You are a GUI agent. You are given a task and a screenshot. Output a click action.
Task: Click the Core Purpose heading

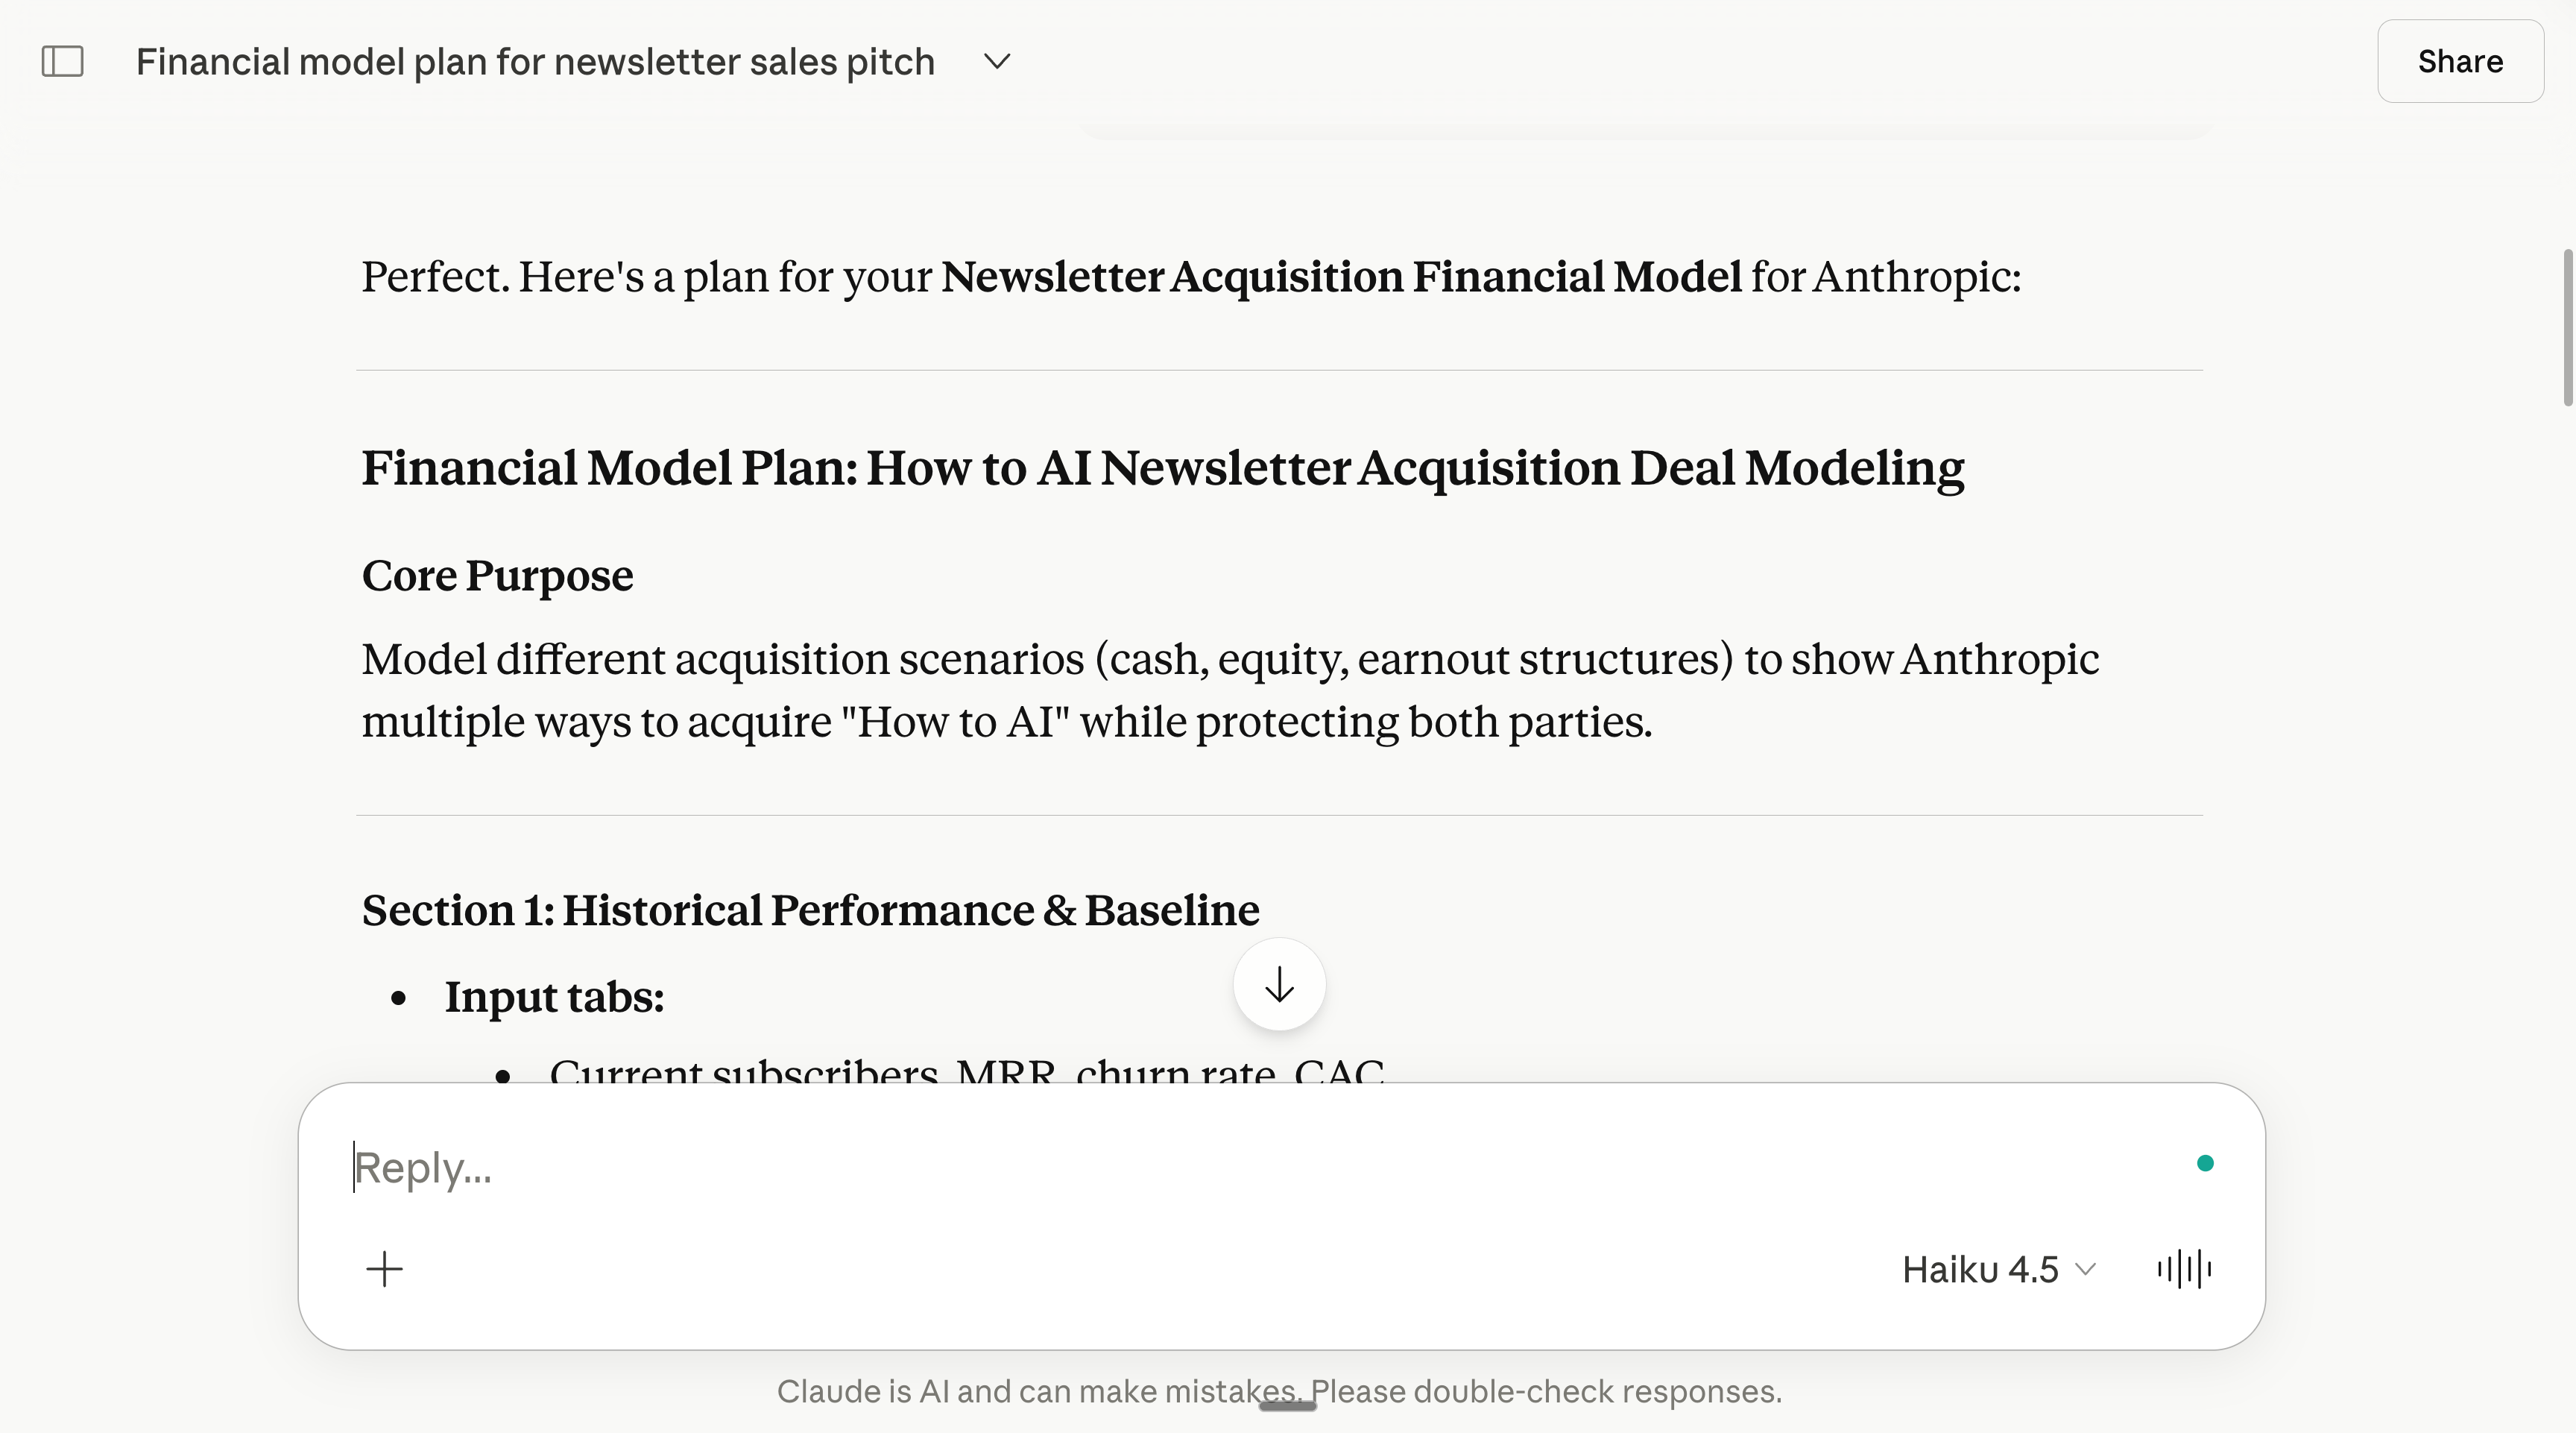[x=497, y=576]
